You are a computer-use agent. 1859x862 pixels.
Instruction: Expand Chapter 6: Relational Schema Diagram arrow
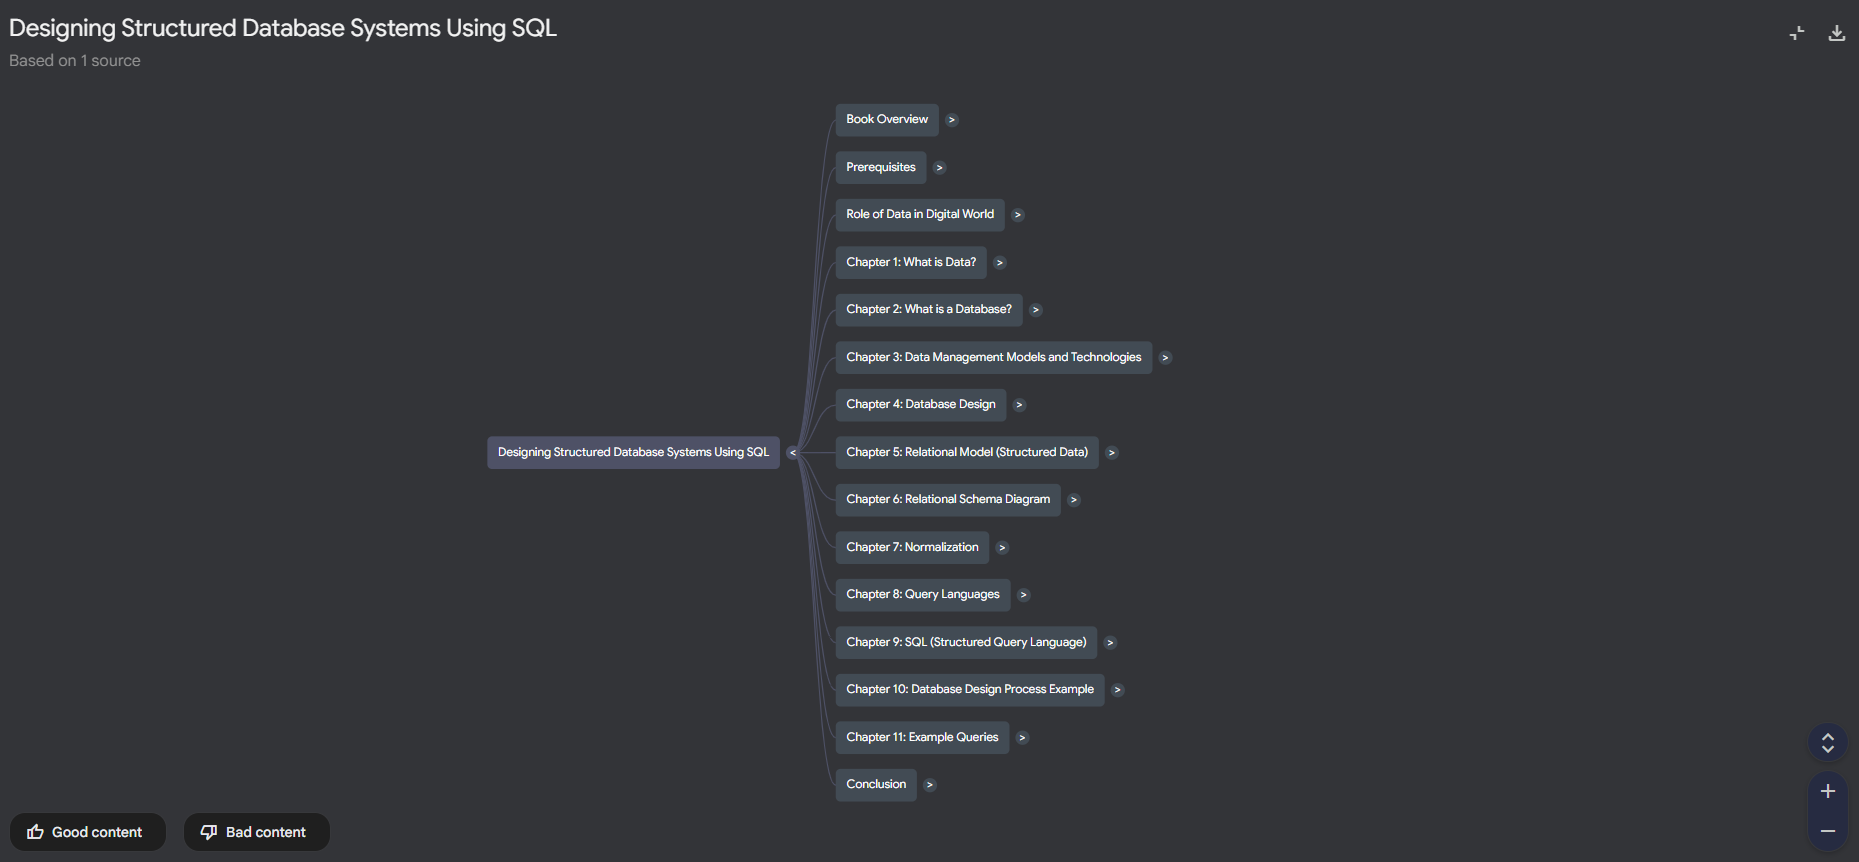1074,500
